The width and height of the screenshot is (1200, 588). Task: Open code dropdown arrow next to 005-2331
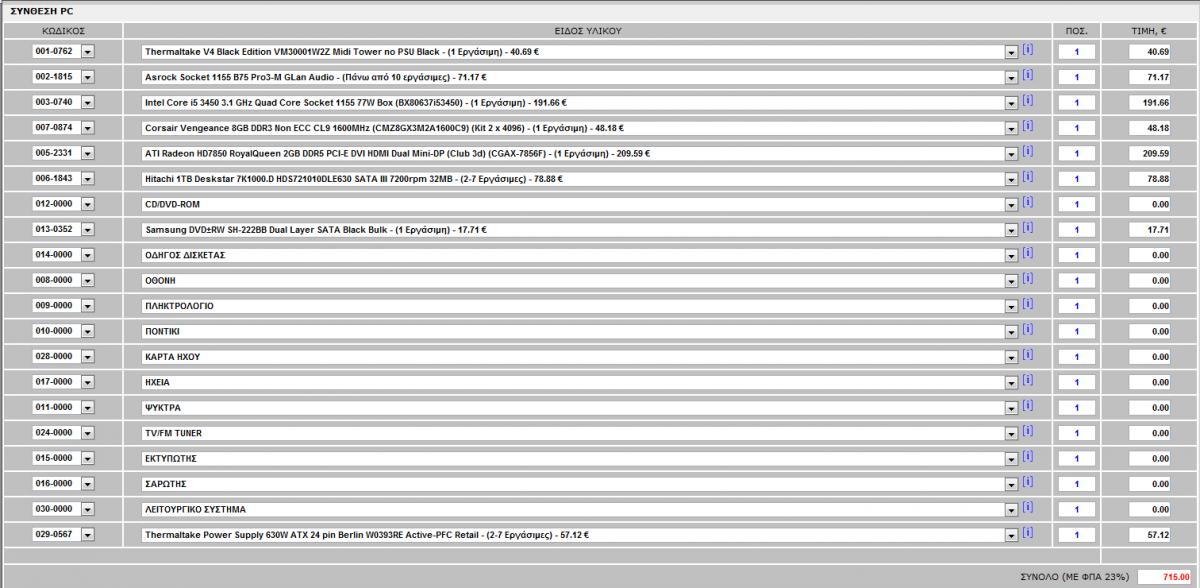(x=87, y=153)
